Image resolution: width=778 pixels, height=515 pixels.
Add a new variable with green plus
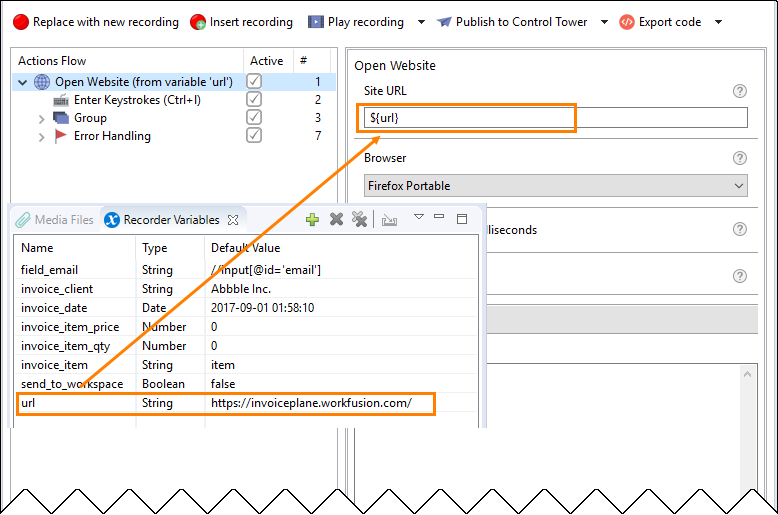(312, 219)
